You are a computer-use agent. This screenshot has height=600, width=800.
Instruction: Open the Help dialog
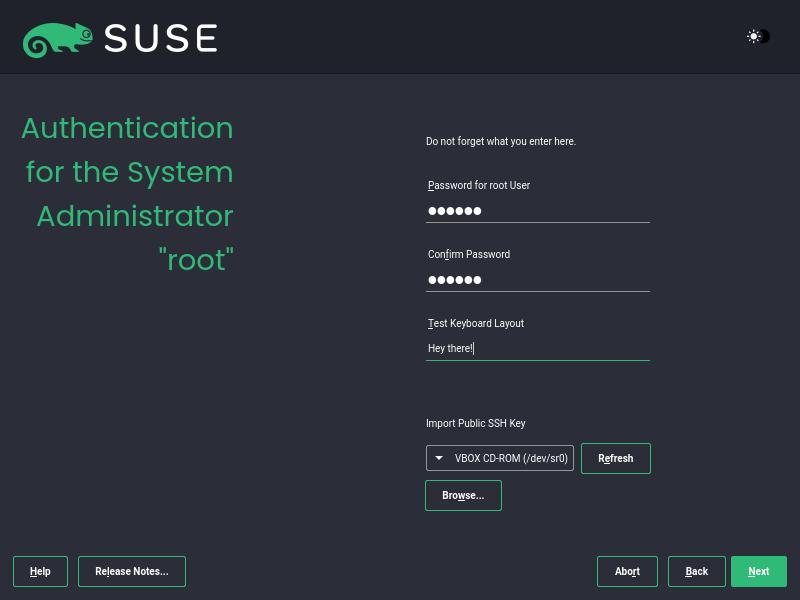tap(40, 571)
